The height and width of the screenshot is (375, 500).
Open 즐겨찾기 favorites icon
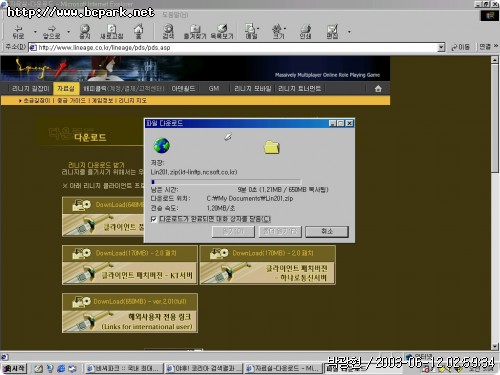tap(195, 32)
